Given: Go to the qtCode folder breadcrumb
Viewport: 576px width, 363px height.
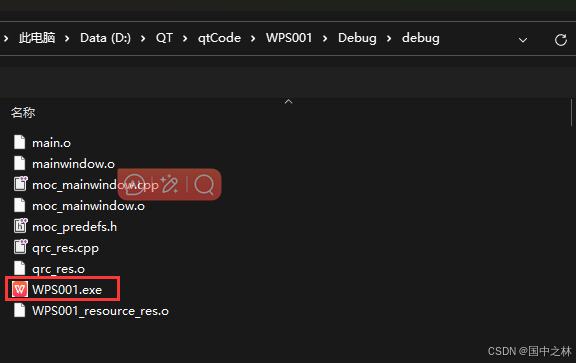Looking at the screenshot, I should (x=219, y=38).
